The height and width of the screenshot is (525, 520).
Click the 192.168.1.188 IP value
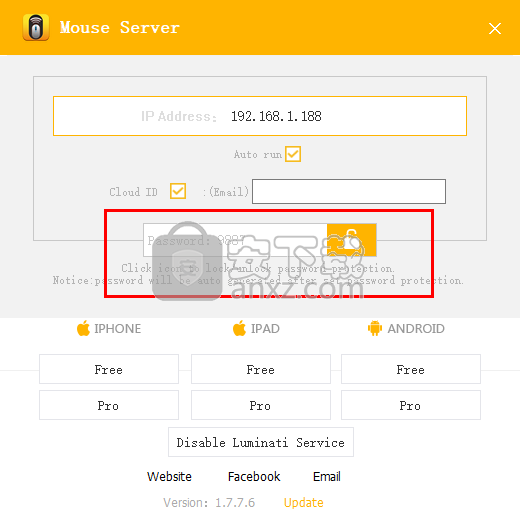276,116
